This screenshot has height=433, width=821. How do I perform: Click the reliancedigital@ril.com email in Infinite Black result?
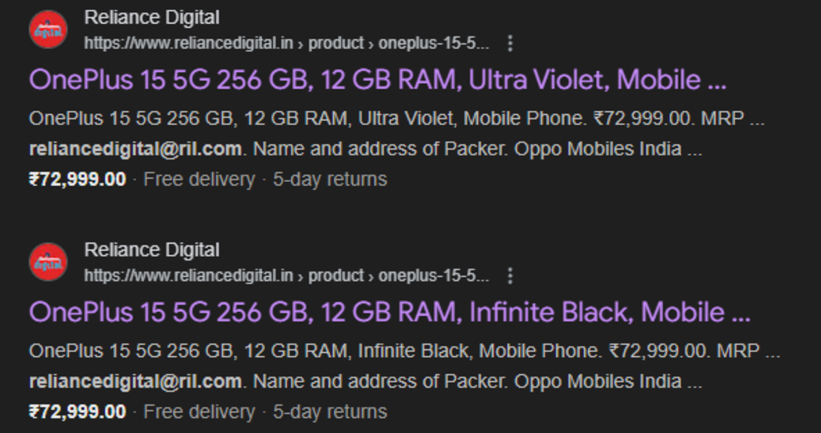(135, 381)
